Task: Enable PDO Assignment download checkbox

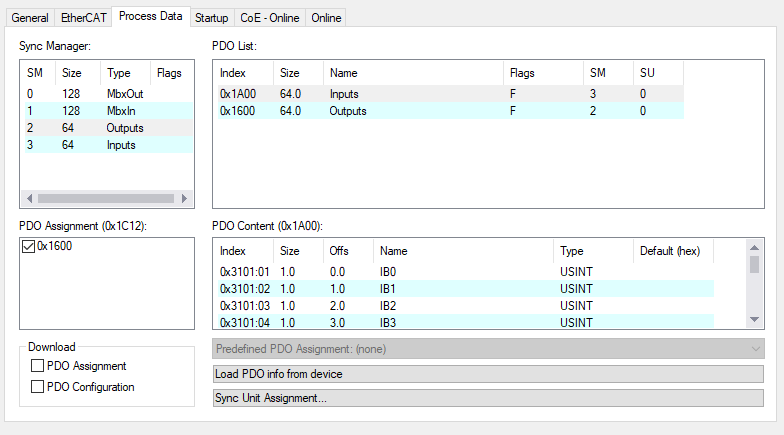Action: [38, 366]
